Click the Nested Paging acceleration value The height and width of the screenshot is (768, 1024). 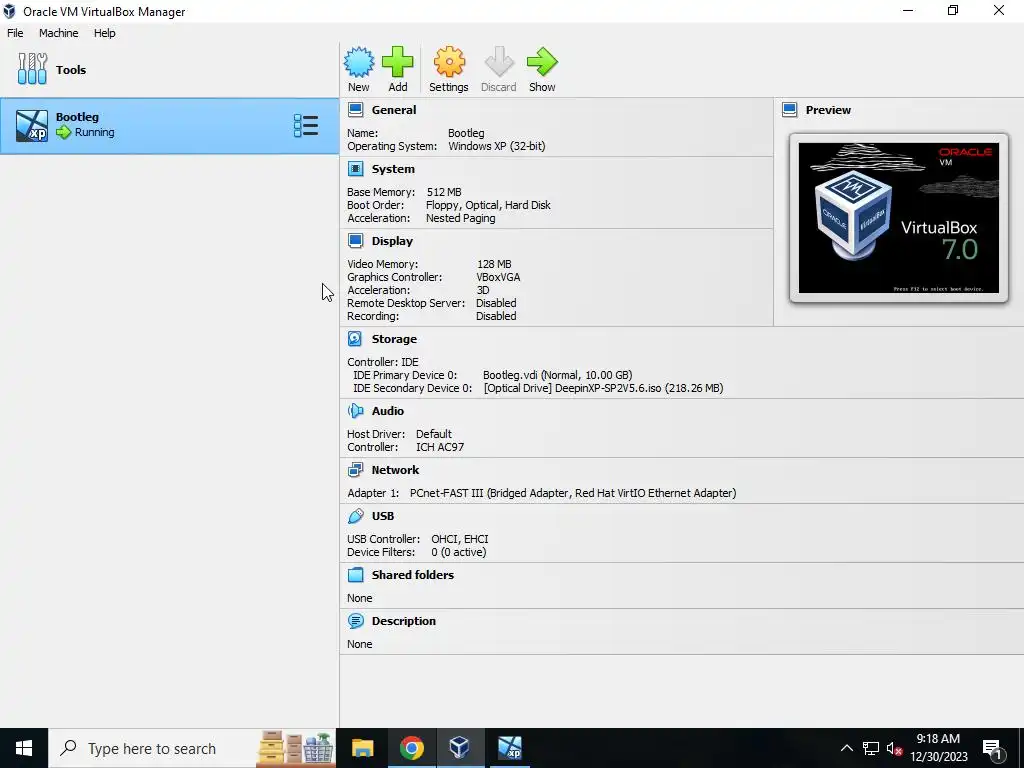coord(460,218)
